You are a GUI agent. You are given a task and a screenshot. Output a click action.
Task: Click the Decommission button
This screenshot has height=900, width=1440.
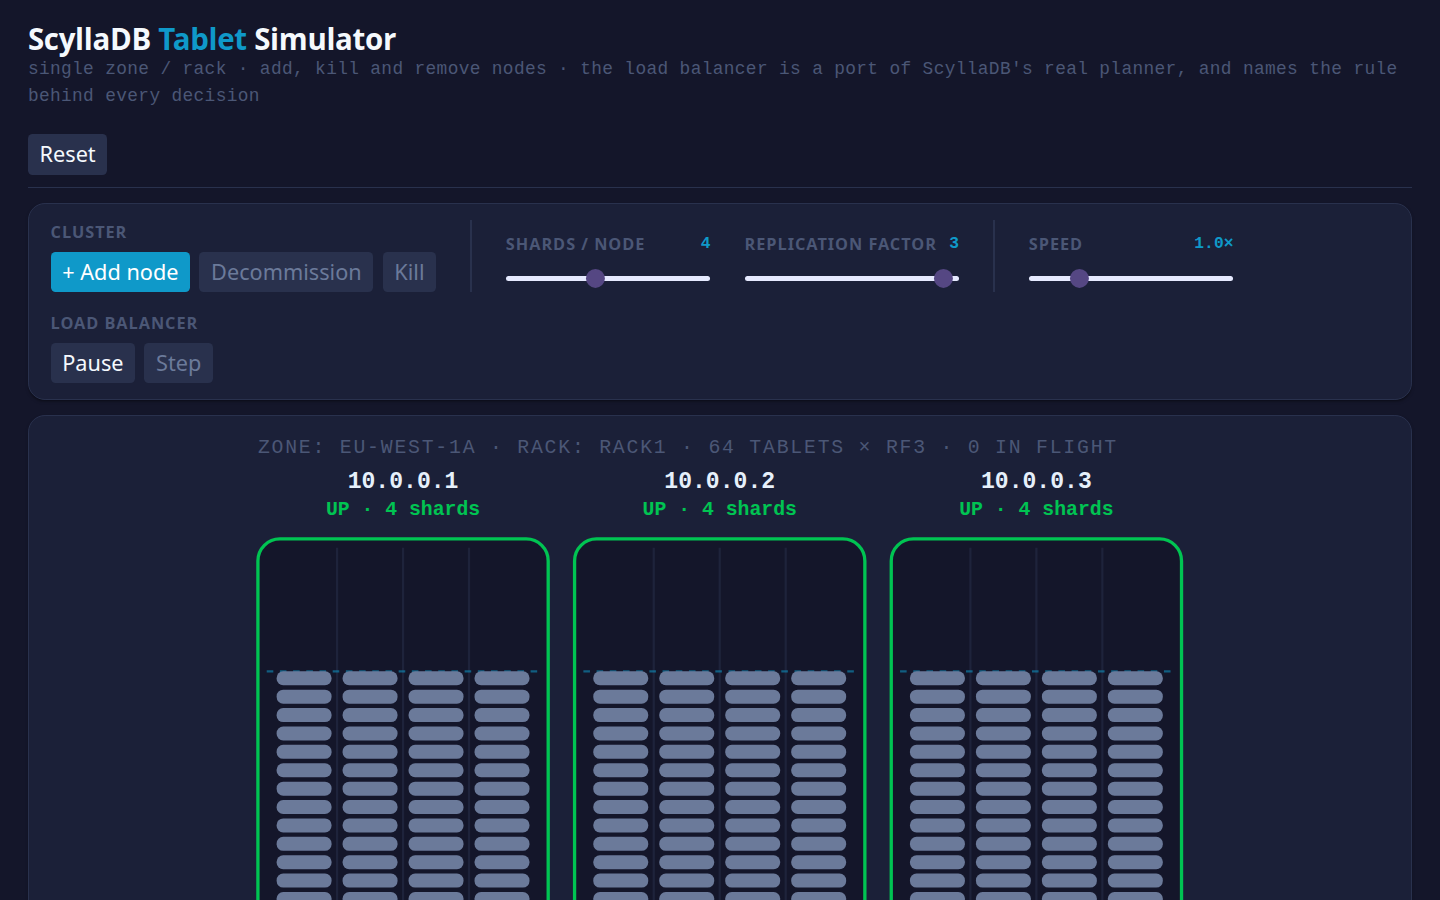point(286,272)
